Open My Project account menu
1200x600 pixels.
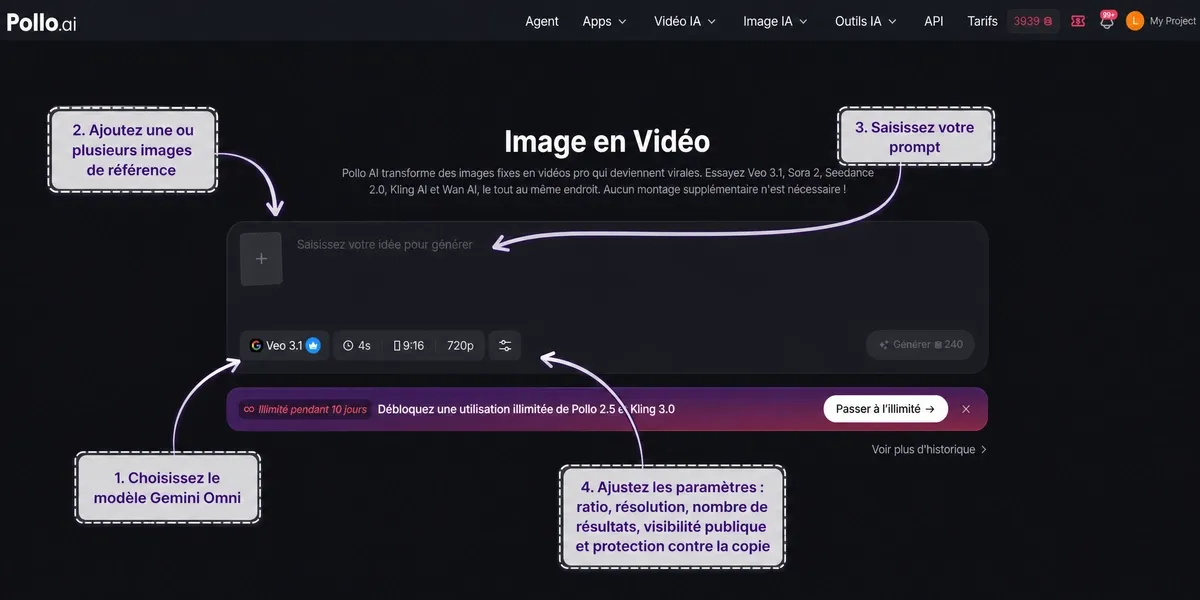point(1173,21)
